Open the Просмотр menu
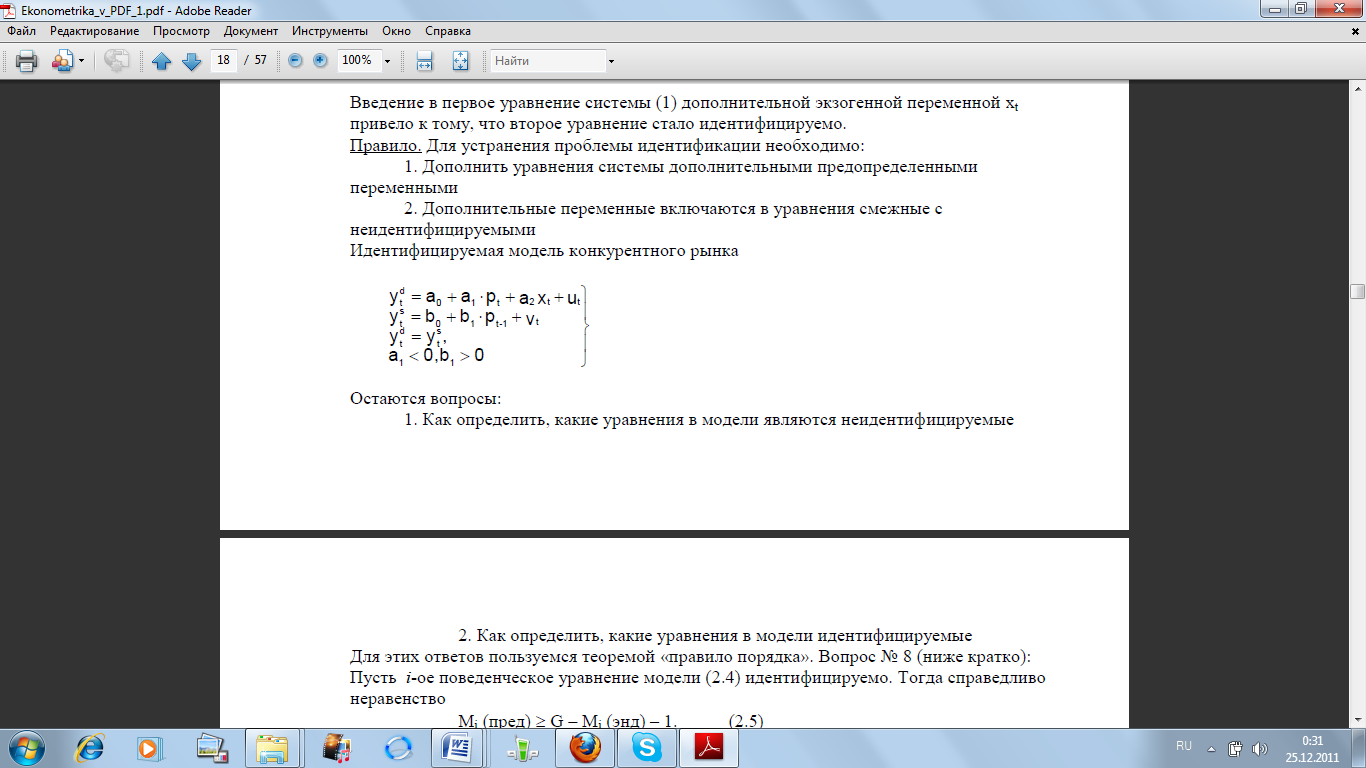 (x=181, y=31)
